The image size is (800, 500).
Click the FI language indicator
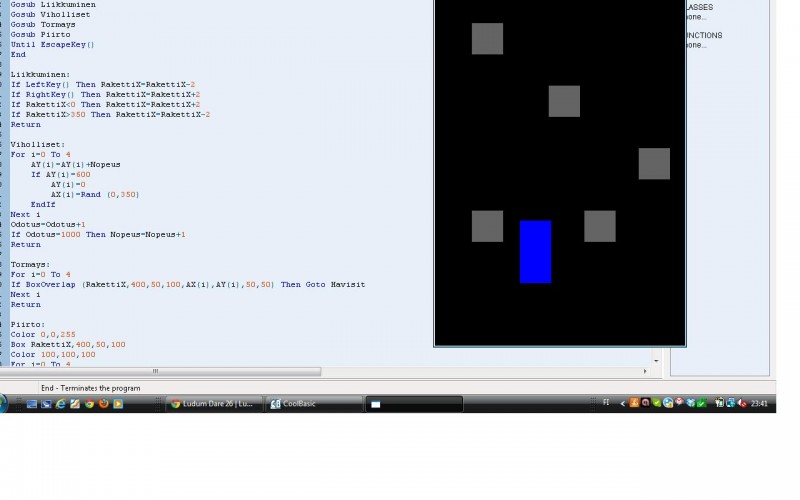click(x=606, y=403)
